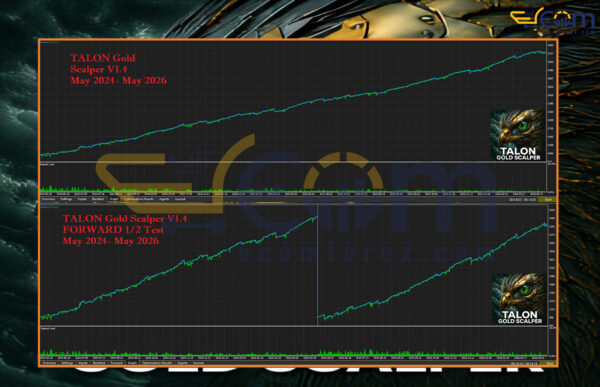Image resolution: width=600 pixels, height=387 pixels.
Task: Open the Overview tab in the upper tester panel
Action: (48, 199)
